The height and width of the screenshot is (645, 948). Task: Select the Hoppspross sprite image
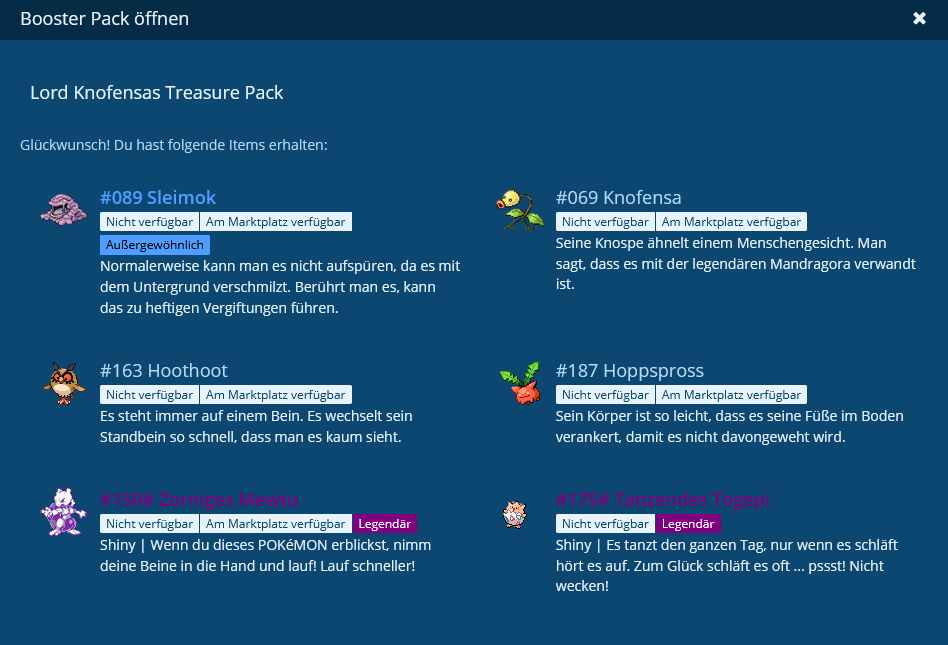click(519, 382)
